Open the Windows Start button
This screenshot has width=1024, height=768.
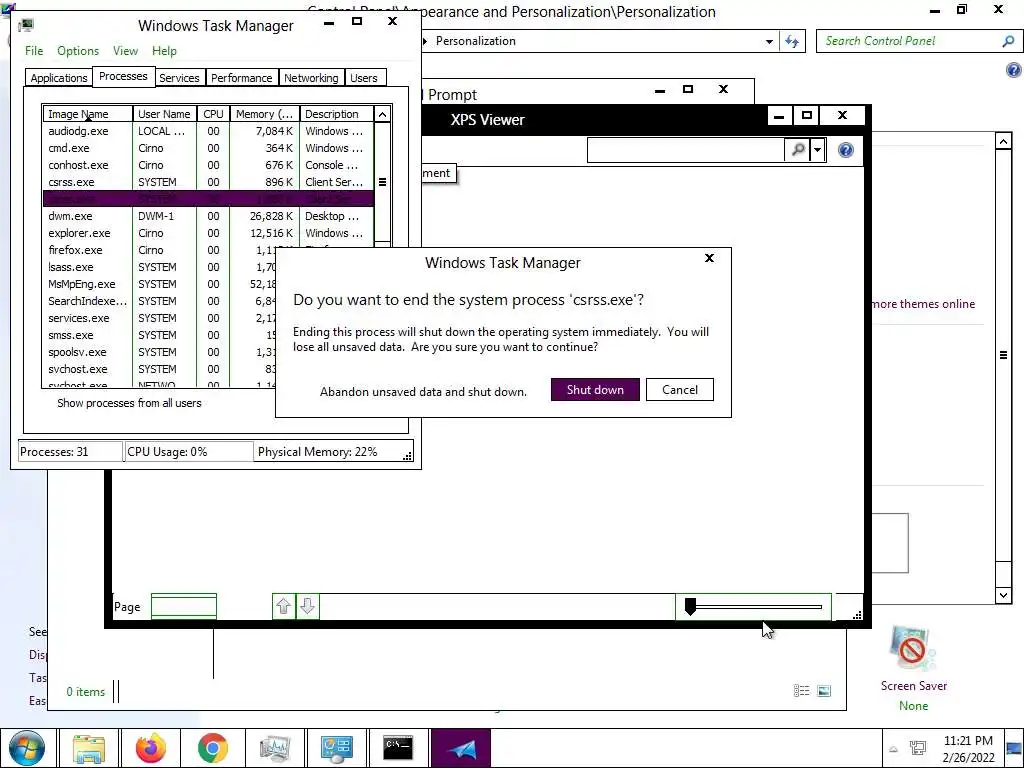click(x=26, y=748)
